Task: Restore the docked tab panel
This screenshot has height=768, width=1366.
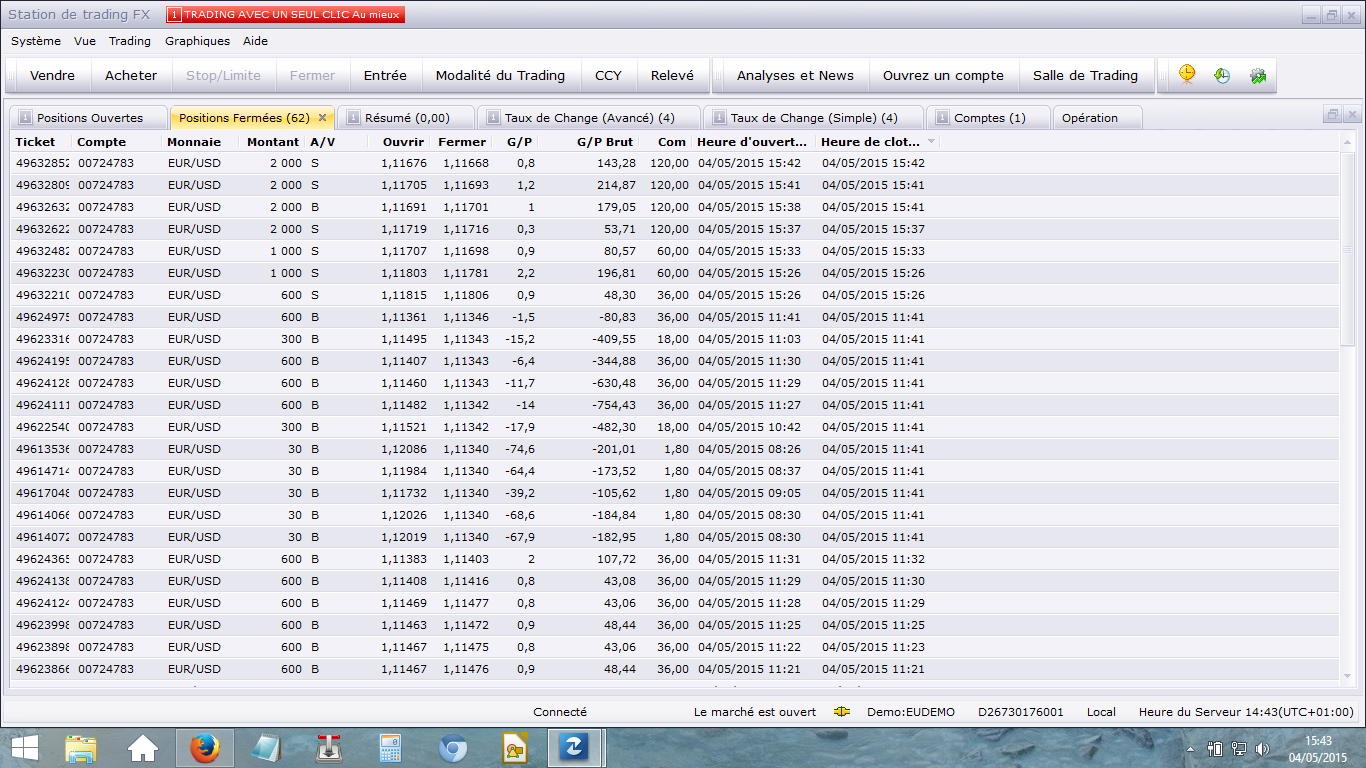Action: [x=1332, y=115]
